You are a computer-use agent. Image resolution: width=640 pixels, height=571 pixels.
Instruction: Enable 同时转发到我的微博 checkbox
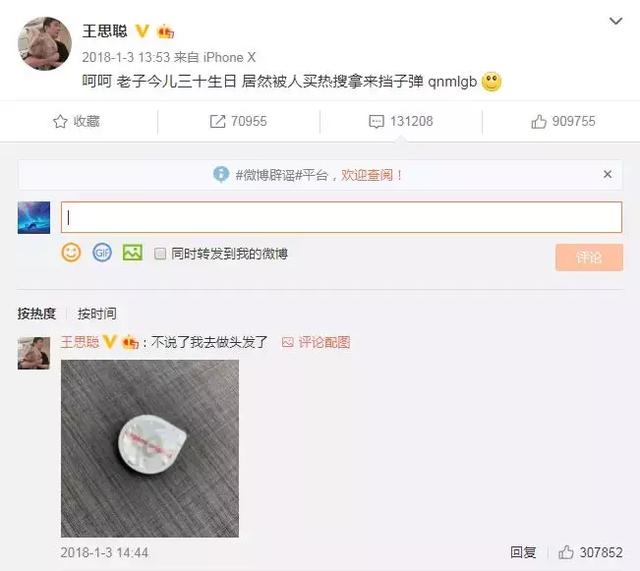[160, 254]
